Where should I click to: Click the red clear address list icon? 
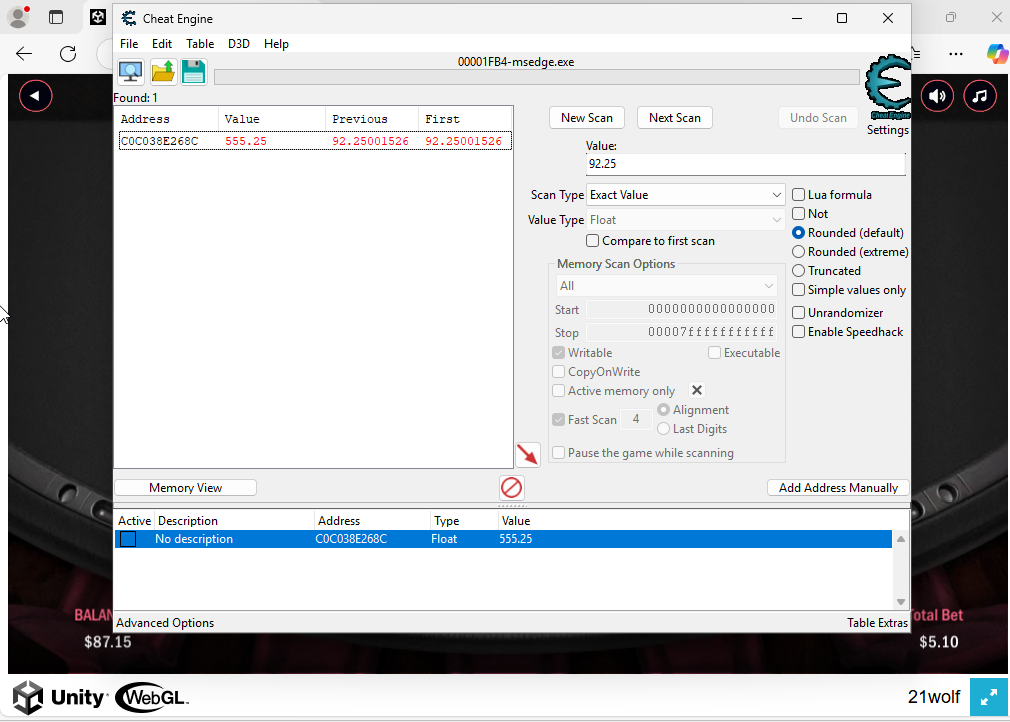click(511, 488)
